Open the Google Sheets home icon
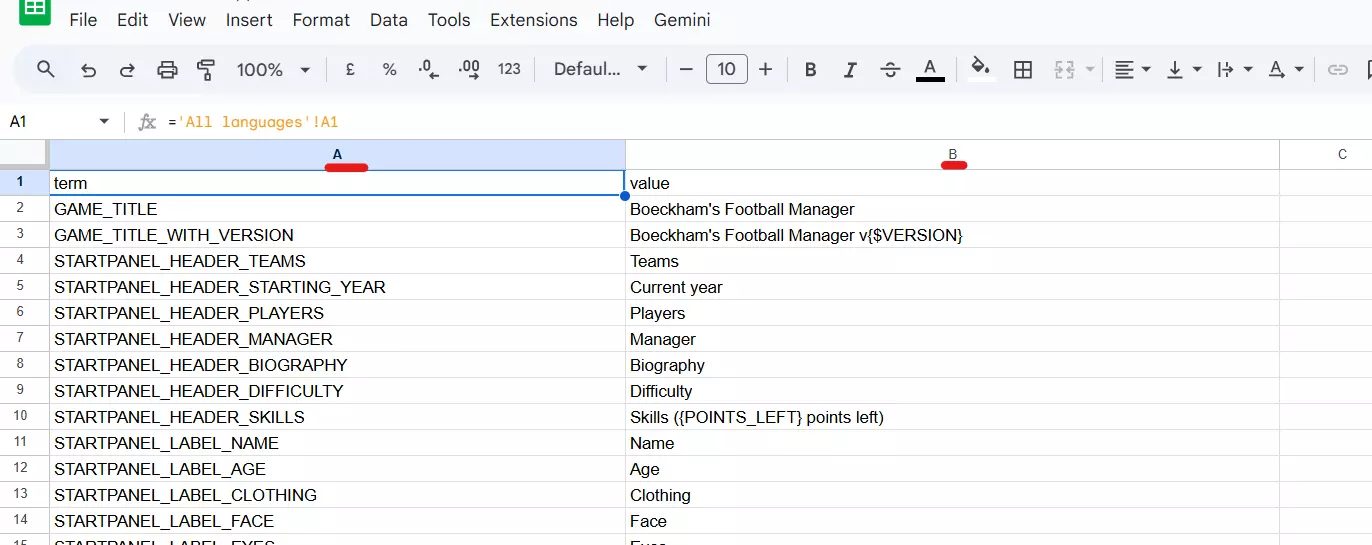 pos(35,10)
